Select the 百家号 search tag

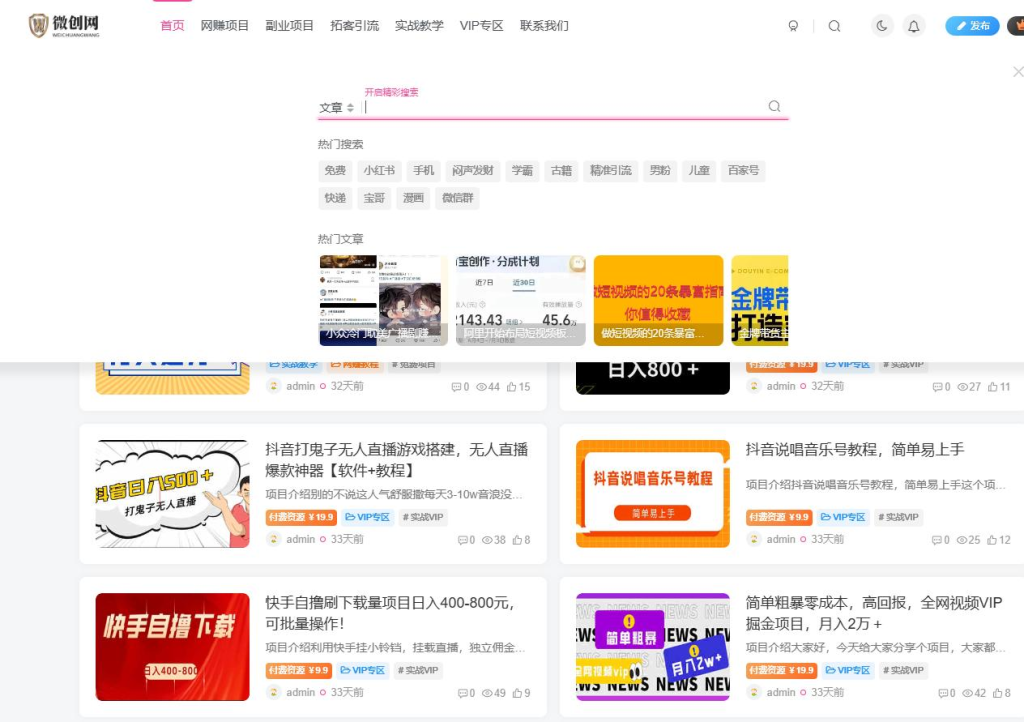(743, 170)
